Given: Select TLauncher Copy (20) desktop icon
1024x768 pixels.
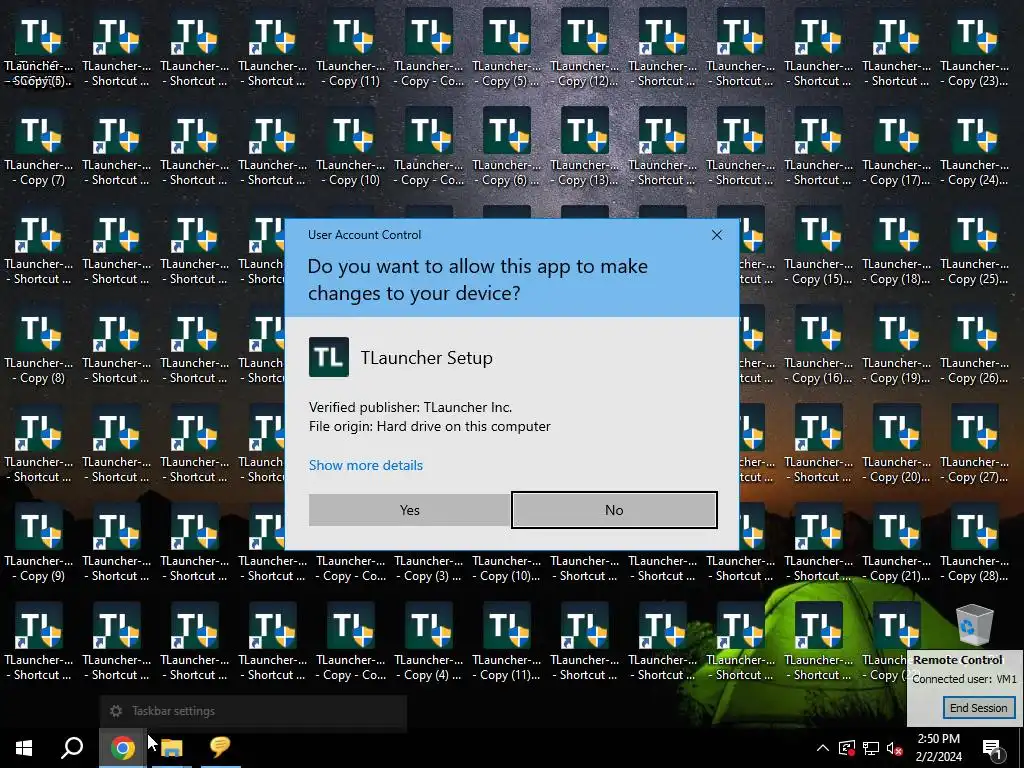Looking at the screenshot, I should tap(896, 445).
